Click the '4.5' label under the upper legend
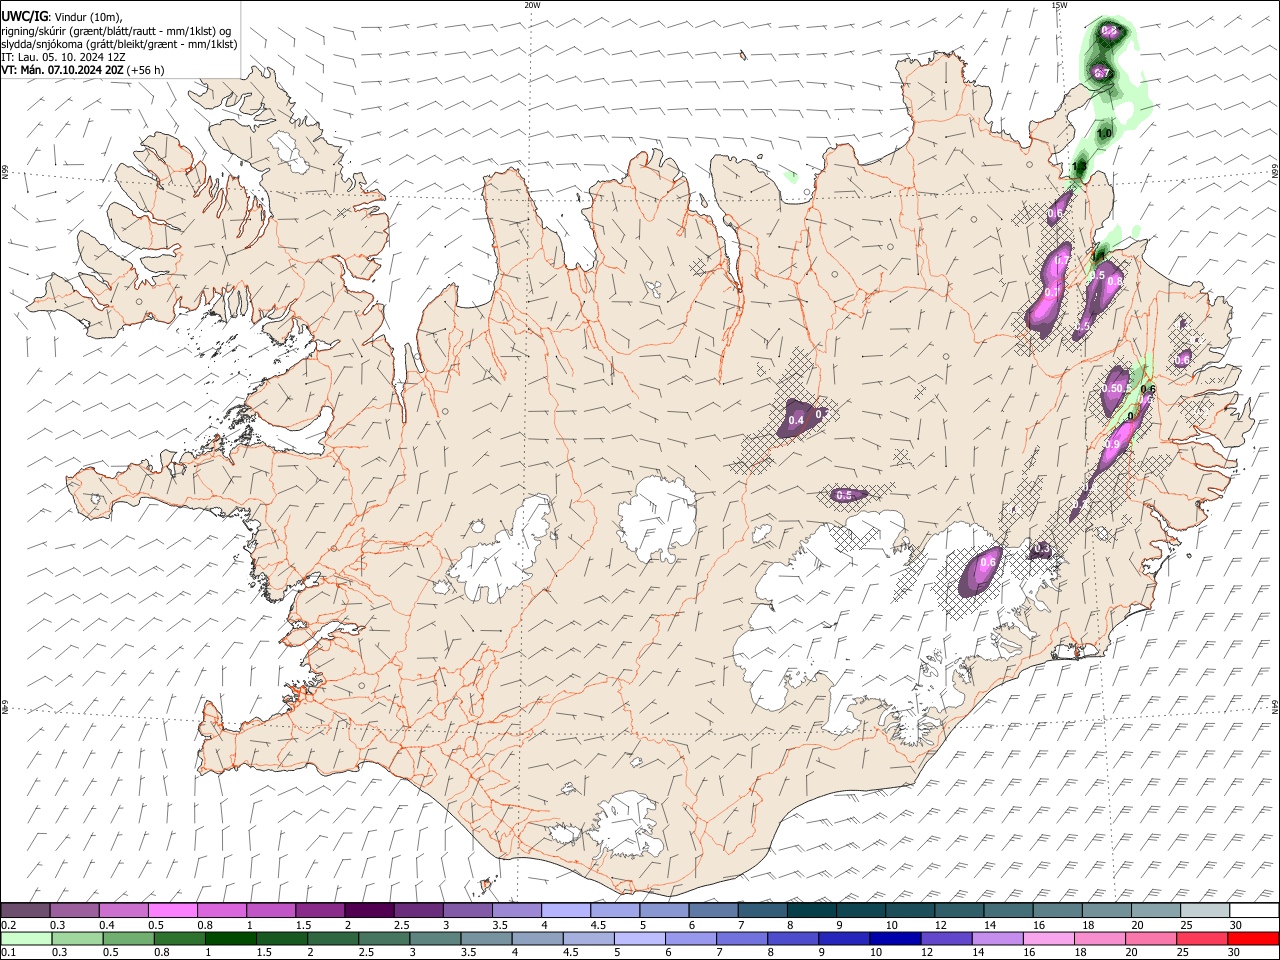Viewport: 1280px width, 960px height. point(598,925)
